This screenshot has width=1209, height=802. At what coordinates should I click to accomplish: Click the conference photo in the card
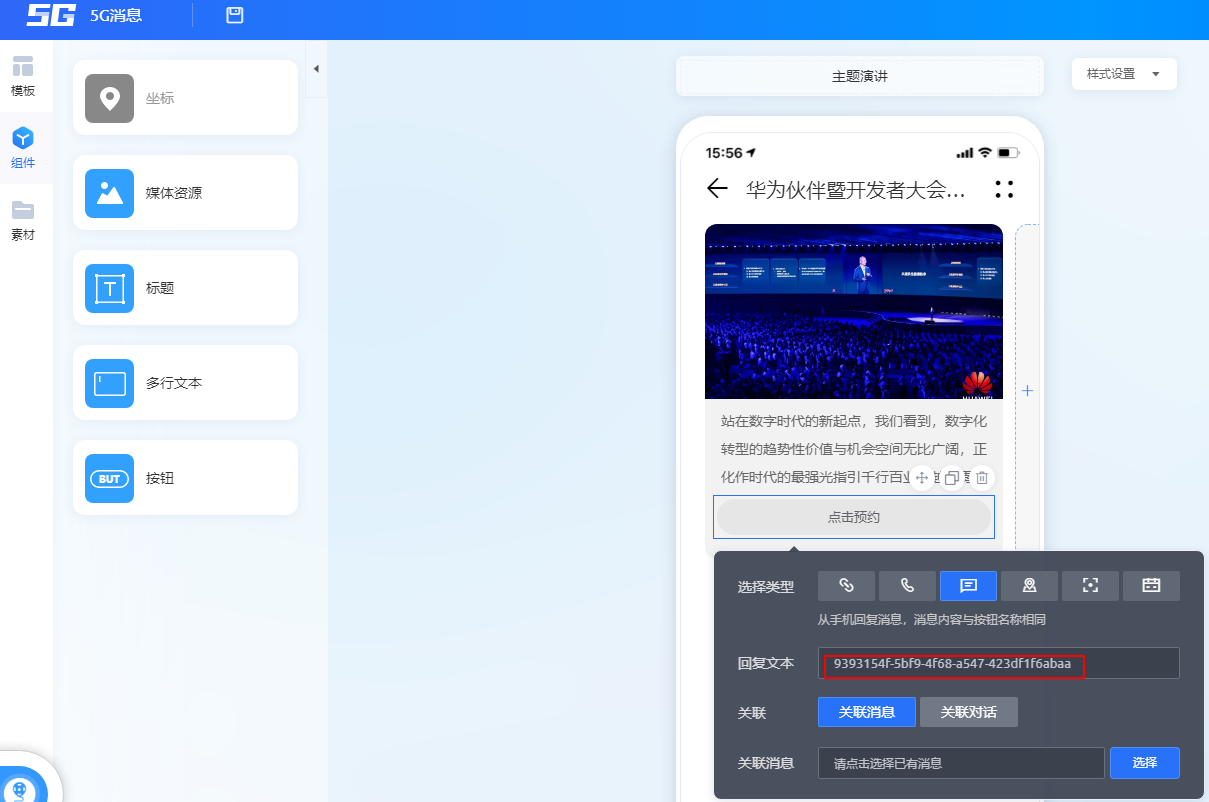pos(854,311)
